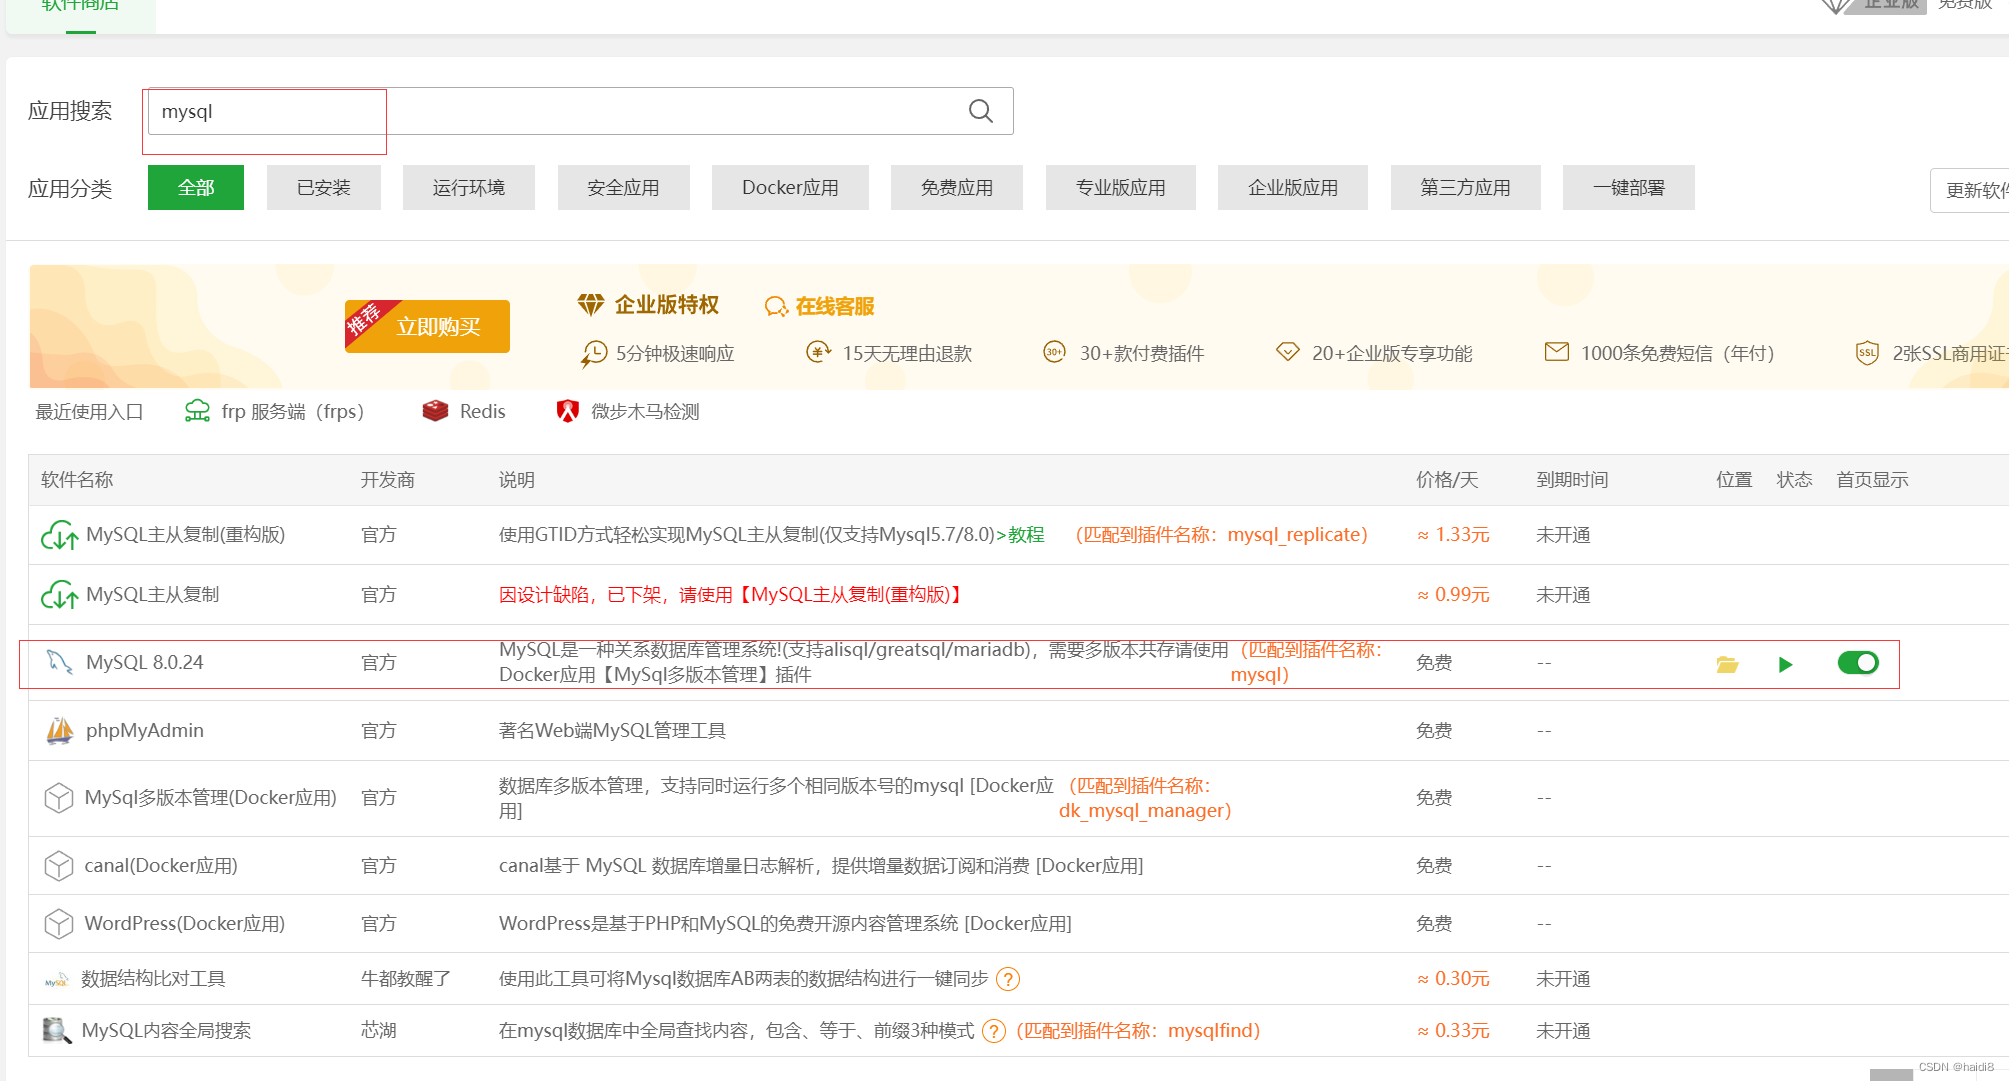Select the 安全应用 category tab
Screen dimensions: 2009x1081
624,188
